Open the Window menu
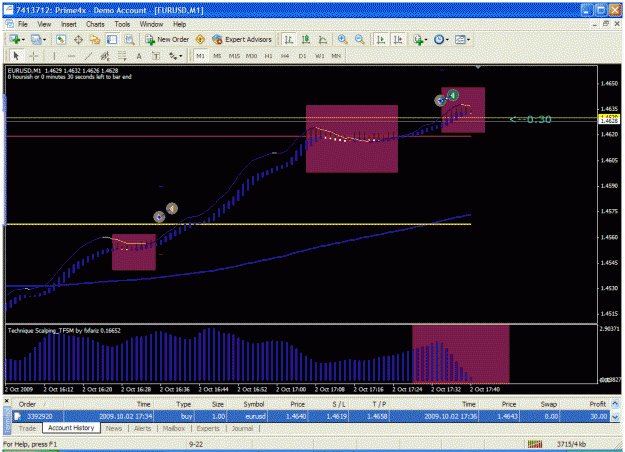The image size is (625, 452). click(151, 24)
